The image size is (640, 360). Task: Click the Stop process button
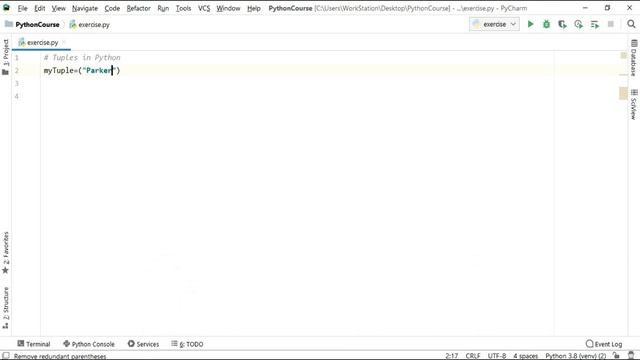(611, 24)
